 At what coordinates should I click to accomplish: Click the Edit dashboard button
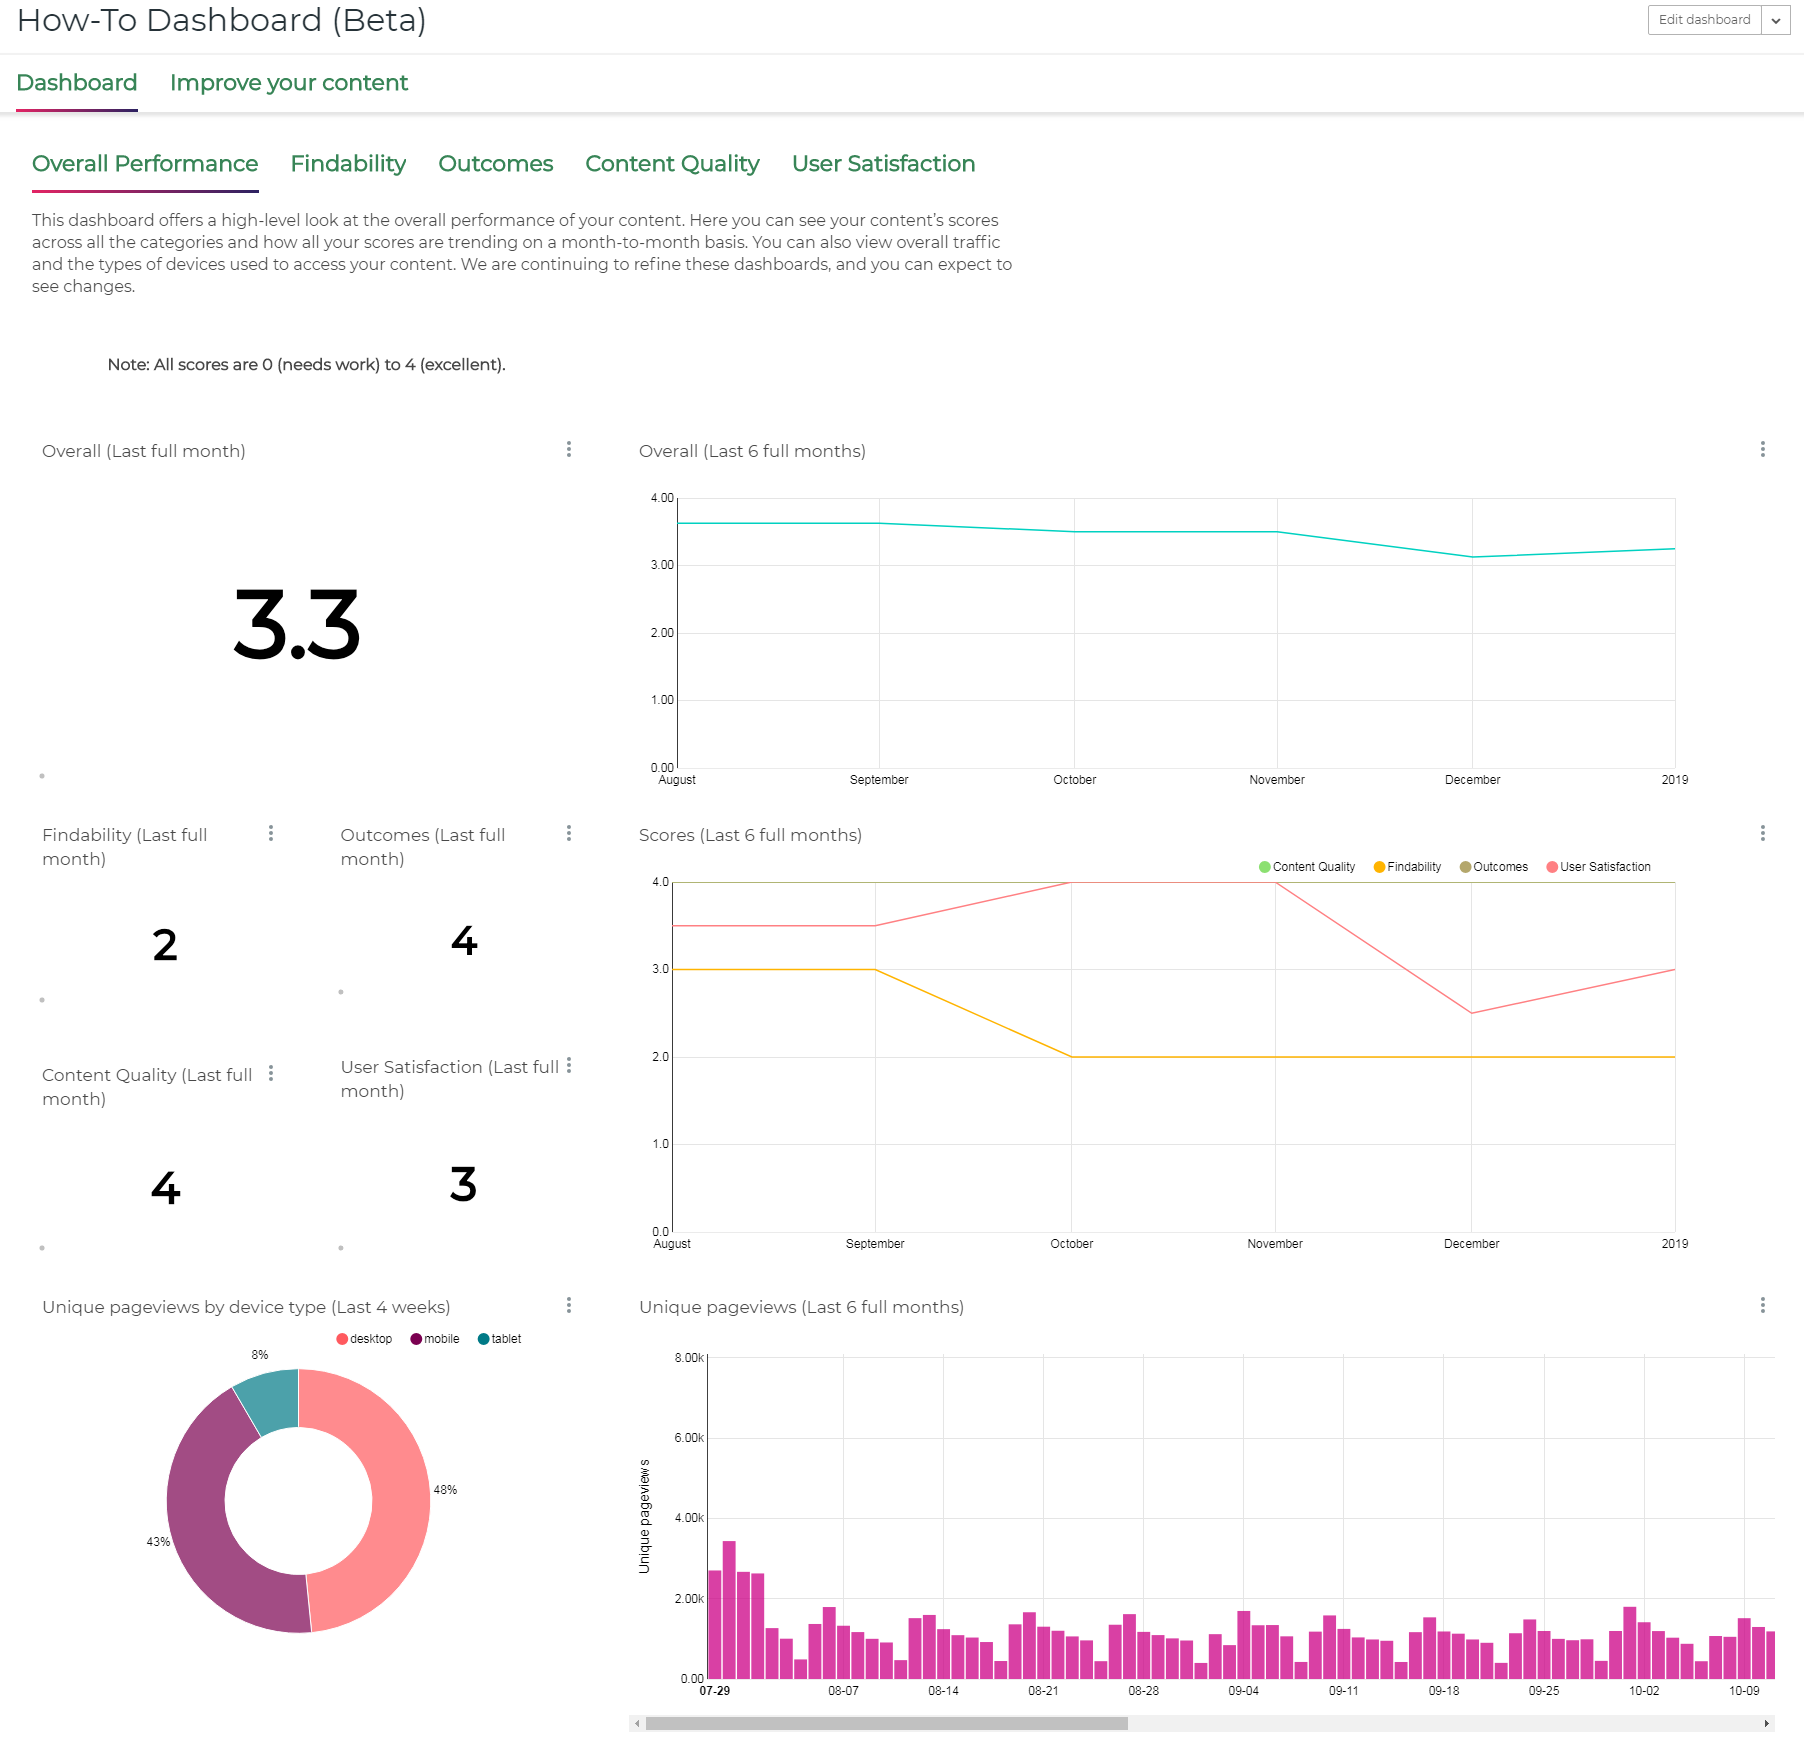(x=1705, y=19)
